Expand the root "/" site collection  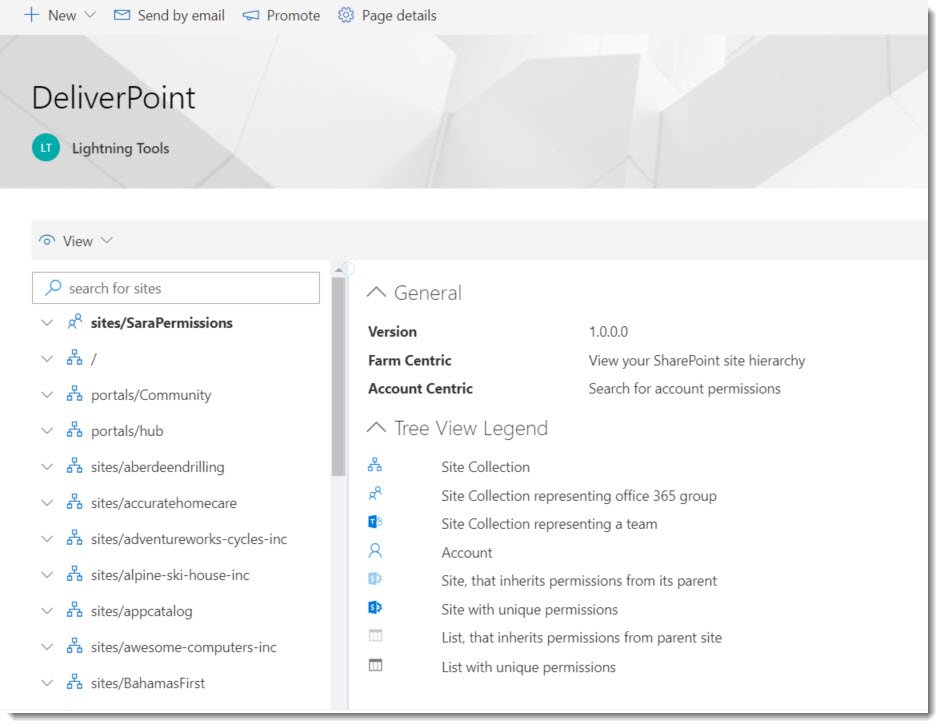[47, 359]
